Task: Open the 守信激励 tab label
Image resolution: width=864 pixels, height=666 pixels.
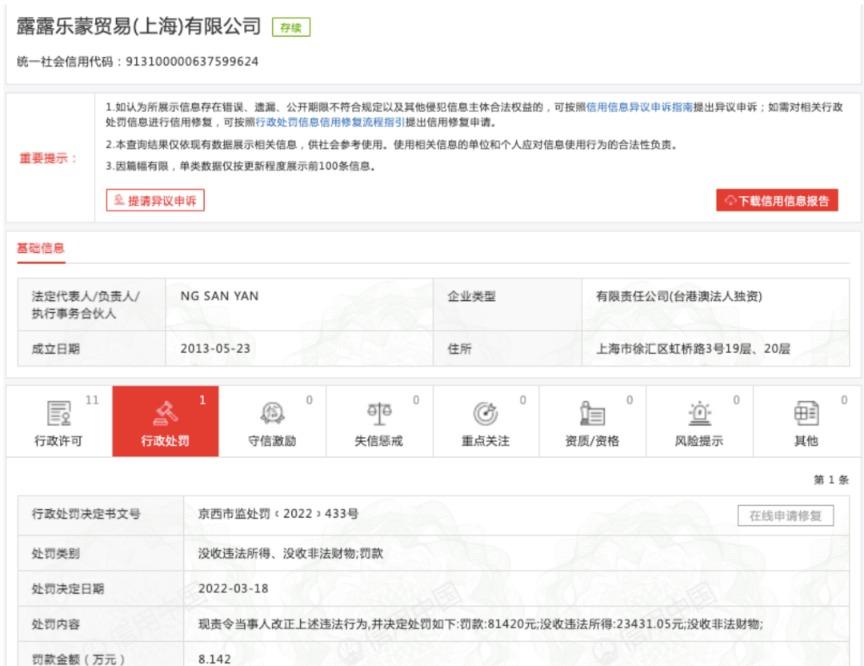Action: [272, 441]
